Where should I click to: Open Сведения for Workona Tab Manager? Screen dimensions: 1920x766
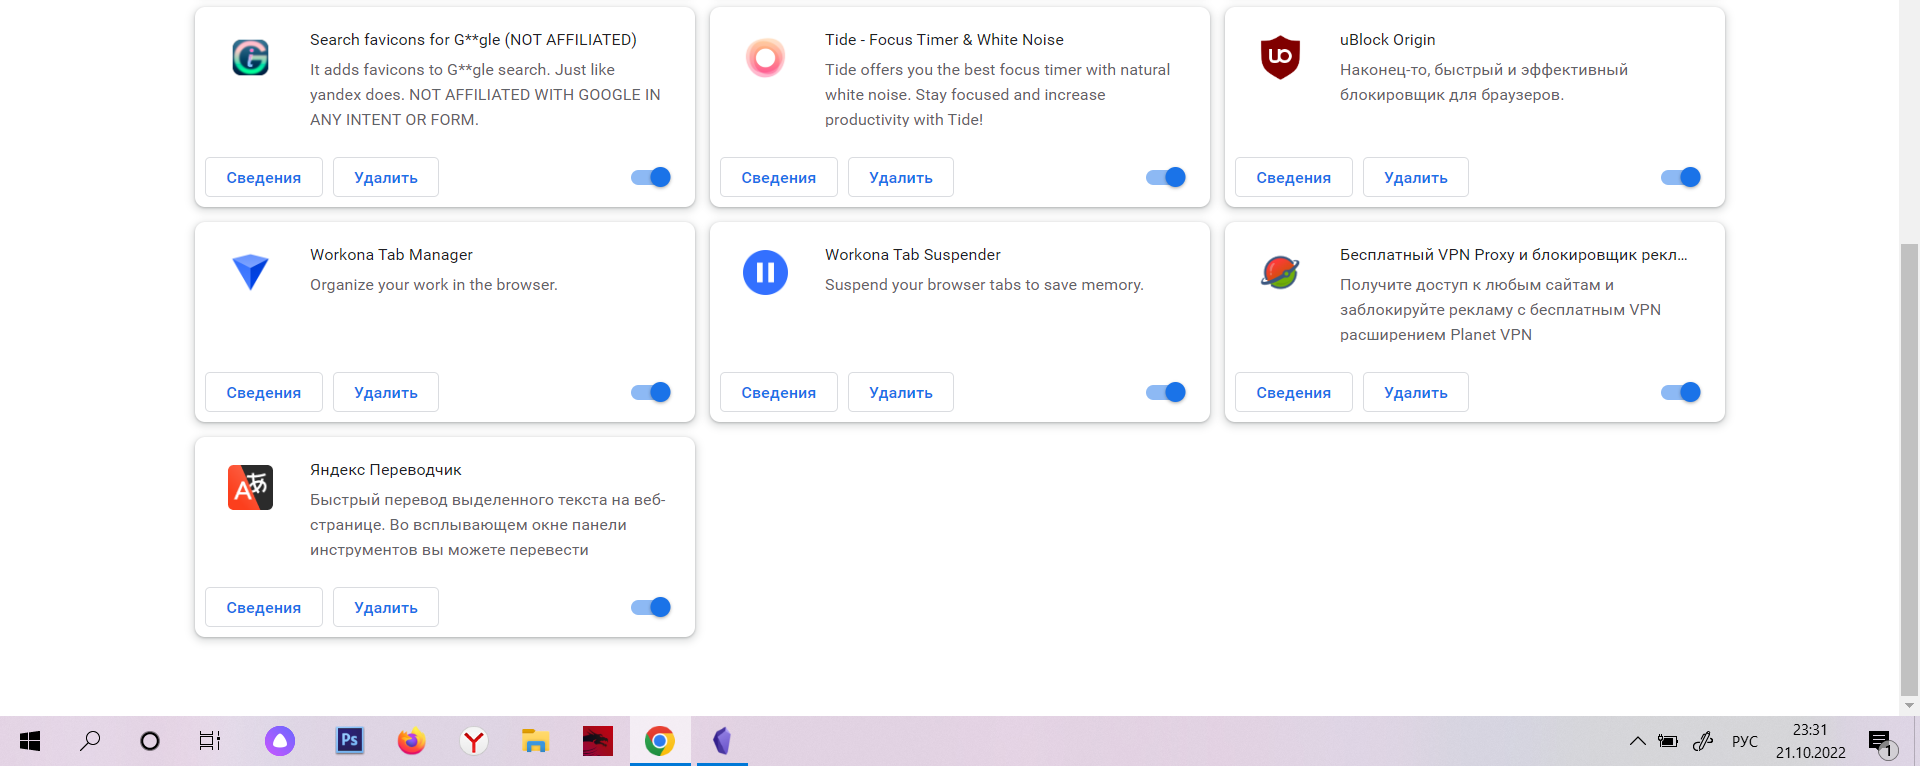point(264,392)
